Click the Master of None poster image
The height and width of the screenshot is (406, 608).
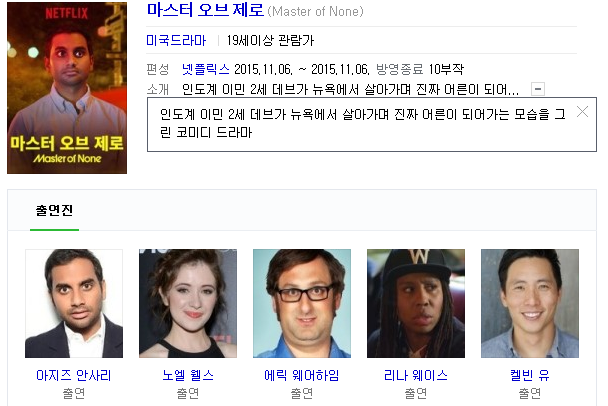coord(67,88)
